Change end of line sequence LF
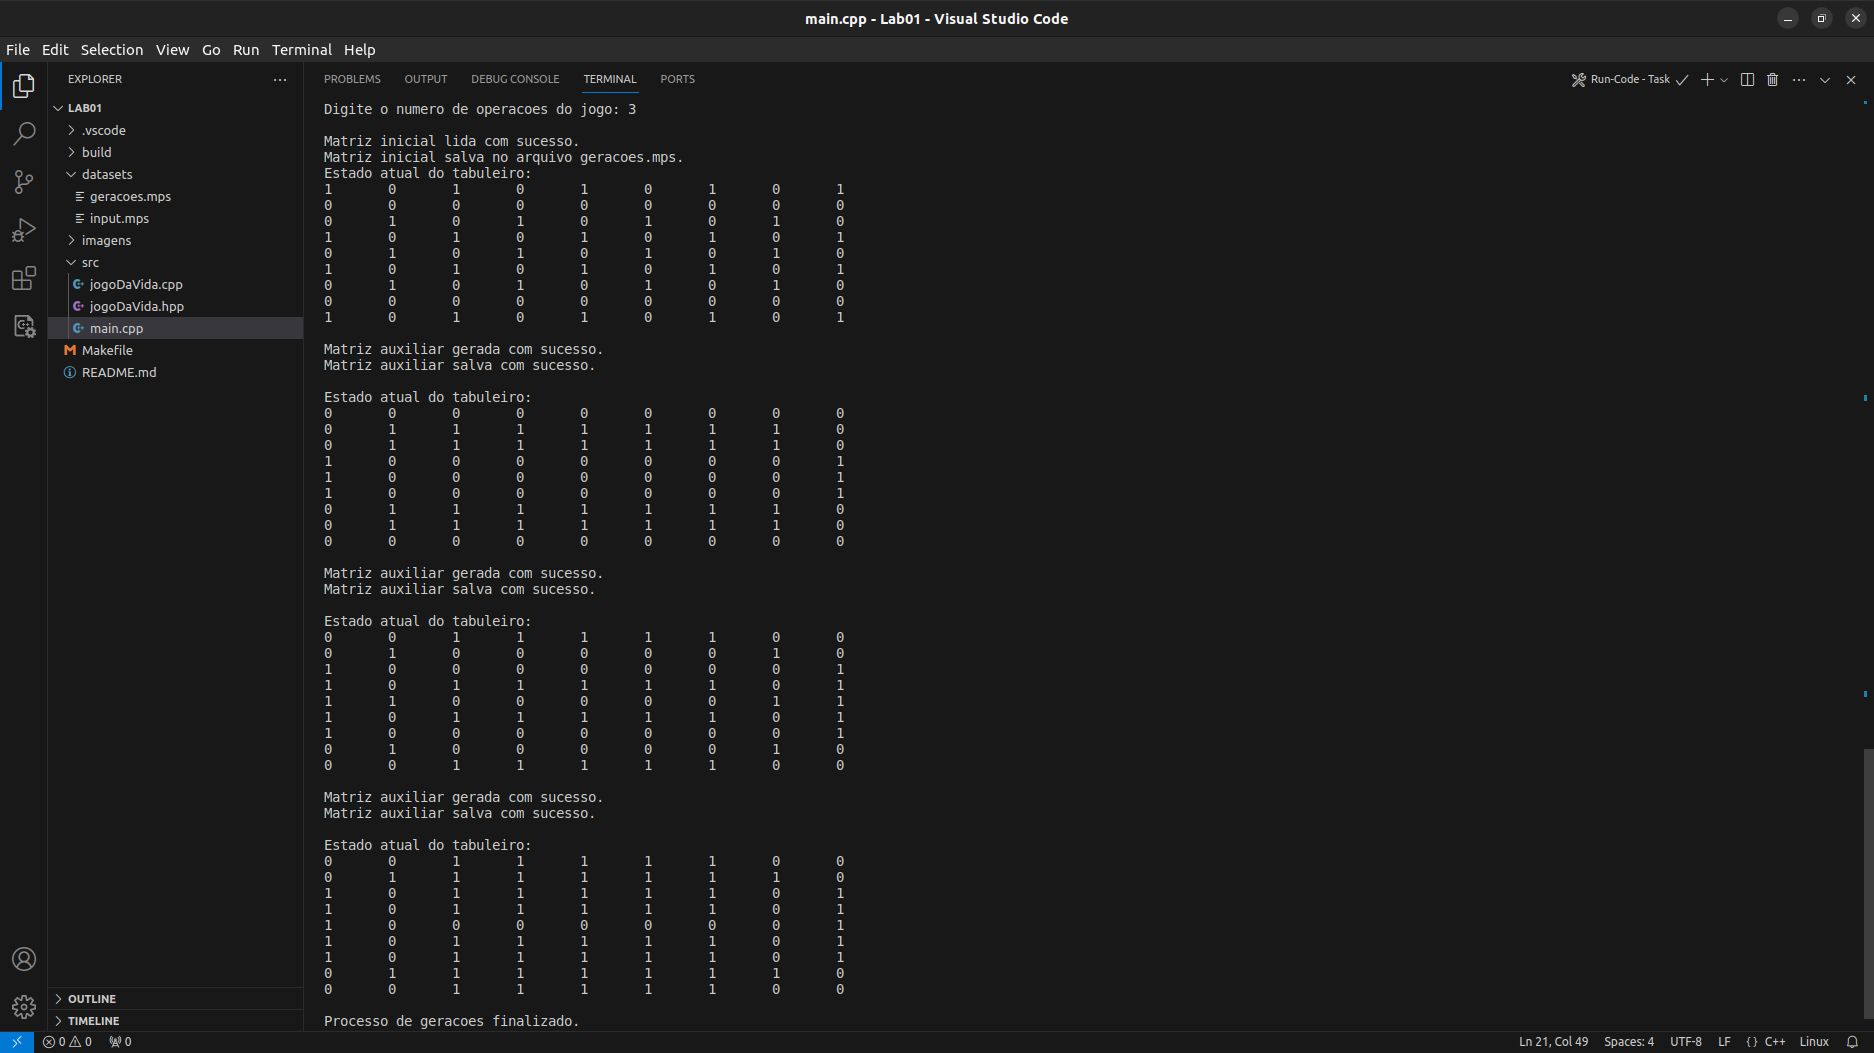Image resolution: width=1874 pixels, height=1053 pixels. (x=1724, y=1041)
